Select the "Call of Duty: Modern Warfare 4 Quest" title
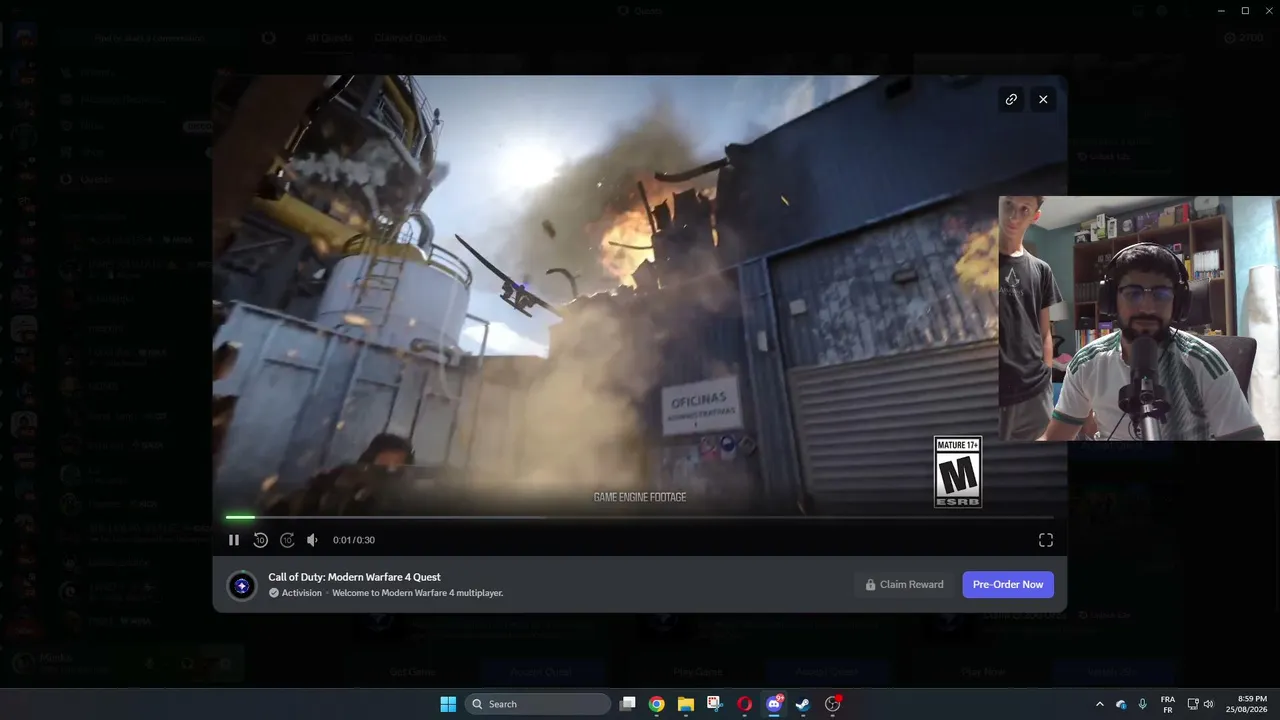 (354, 577)
